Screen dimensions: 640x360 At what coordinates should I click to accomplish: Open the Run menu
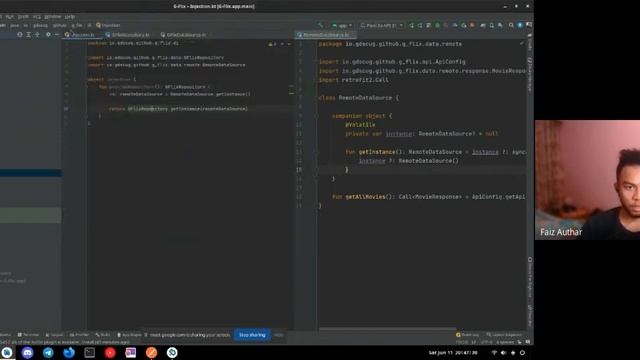[10, 17]
